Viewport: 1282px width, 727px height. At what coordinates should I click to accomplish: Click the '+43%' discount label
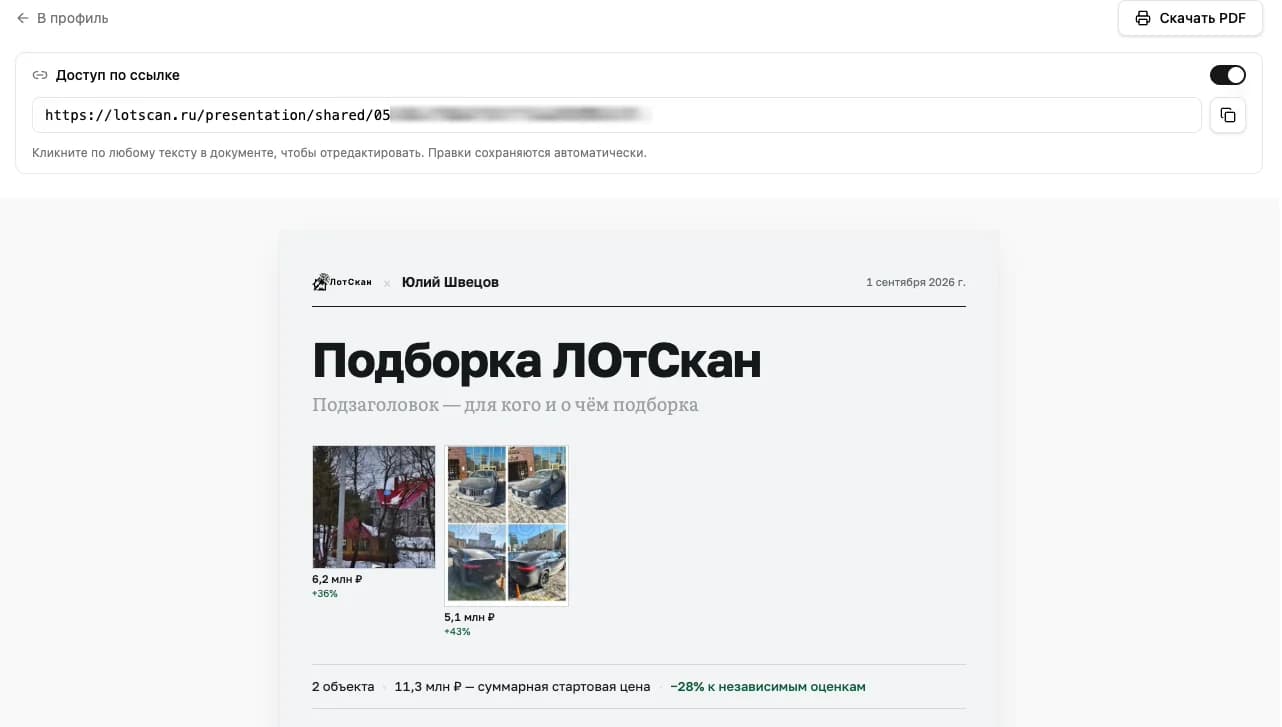click(x=457, y=631)
